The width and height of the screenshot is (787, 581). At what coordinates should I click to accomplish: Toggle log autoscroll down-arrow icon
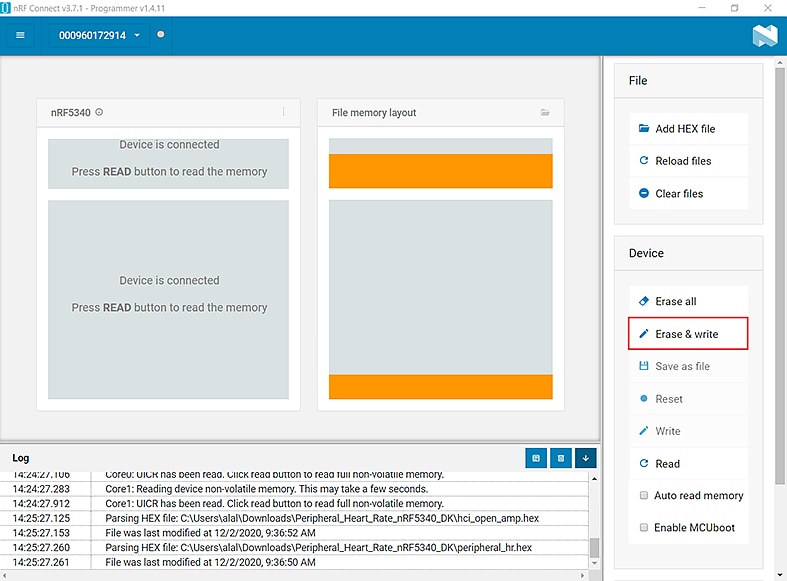(x=585, y=458)
